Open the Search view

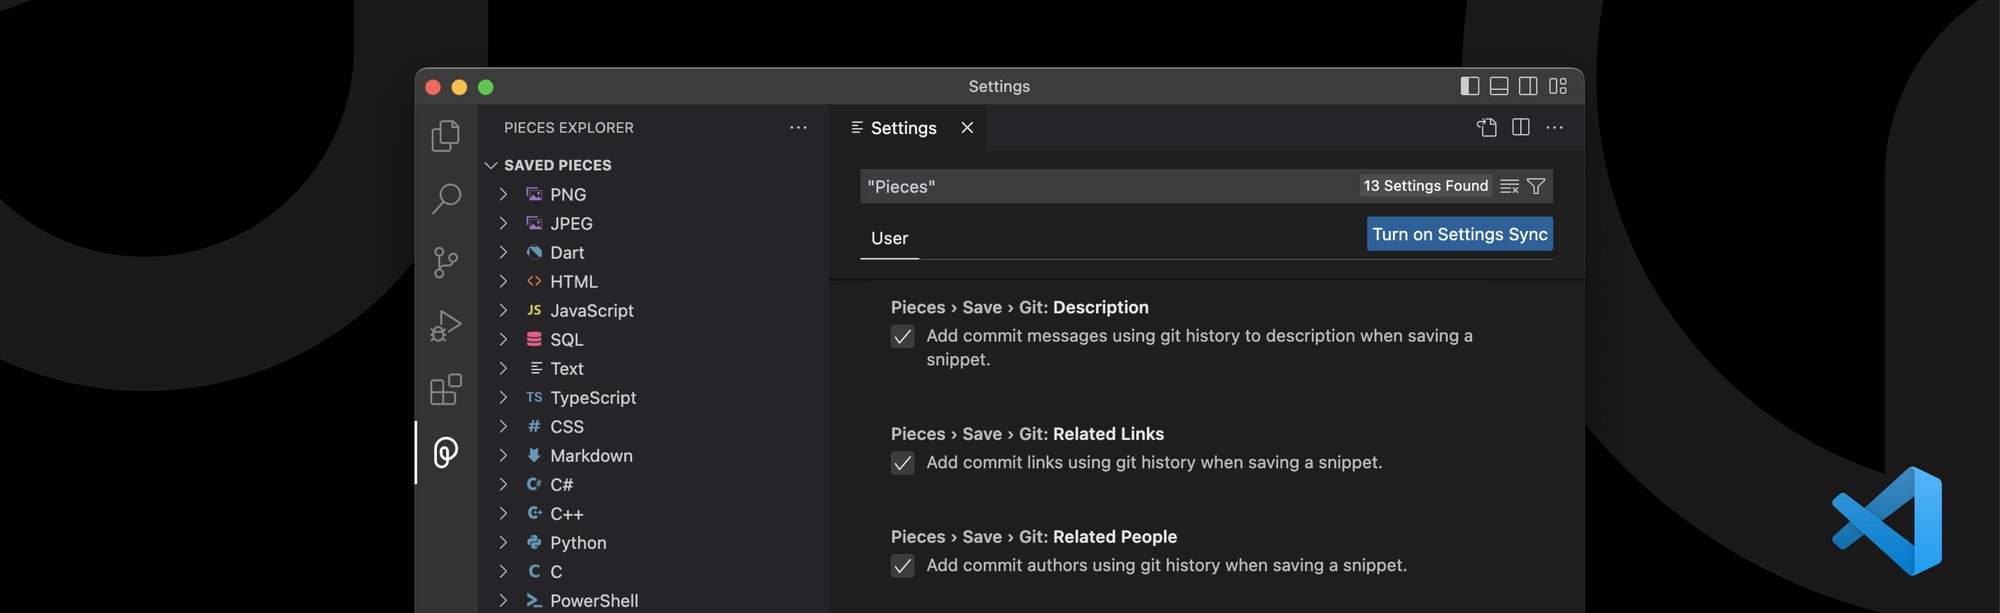tap(445, 199)
